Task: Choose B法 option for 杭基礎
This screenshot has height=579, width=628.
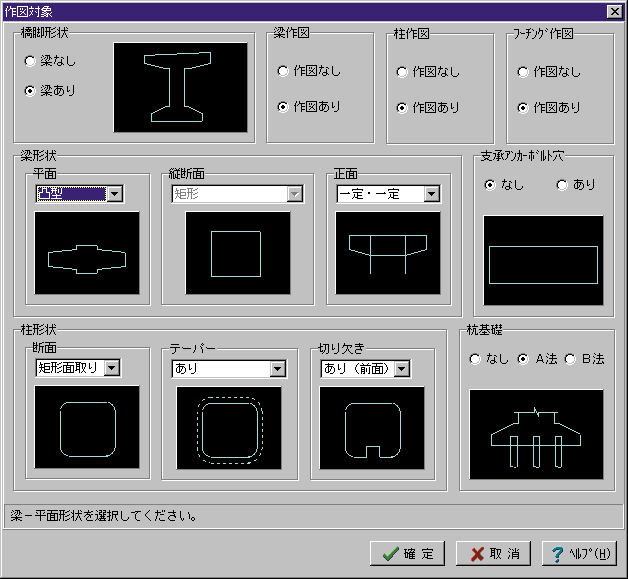Action: (x=570, y=359)
